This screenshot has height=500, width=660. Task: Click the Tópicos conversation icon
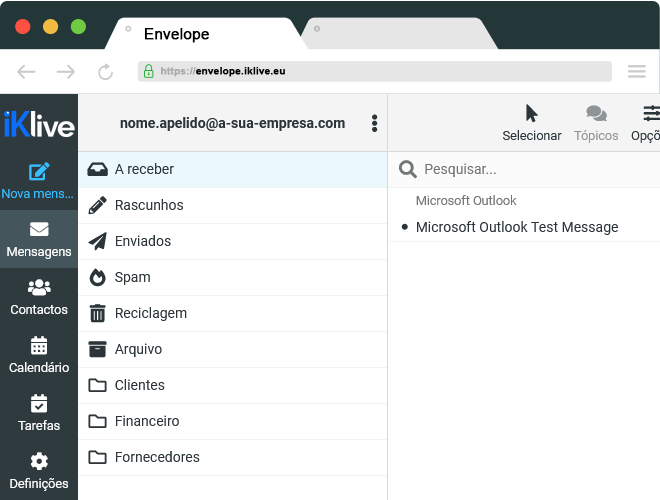point(596,114)
